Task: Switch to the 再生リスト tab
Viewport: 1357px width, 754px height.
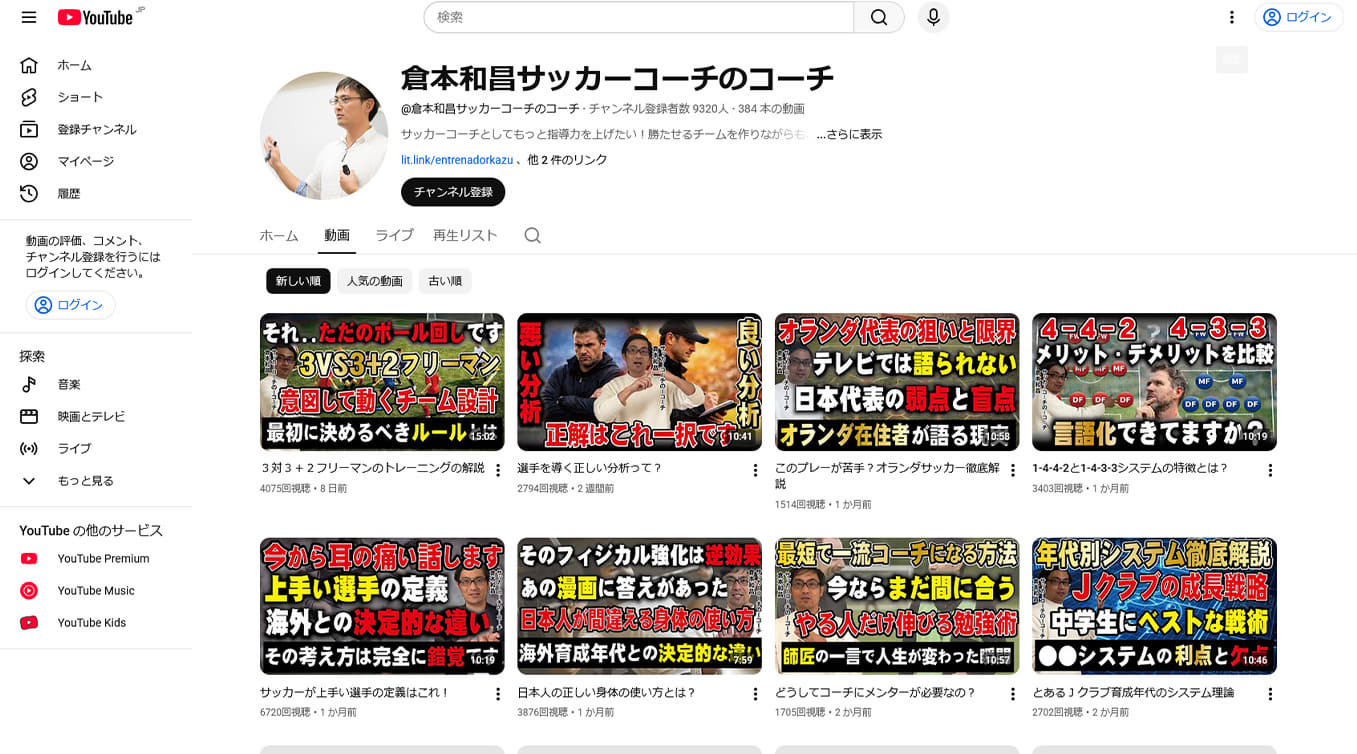Action: (464, 235)
